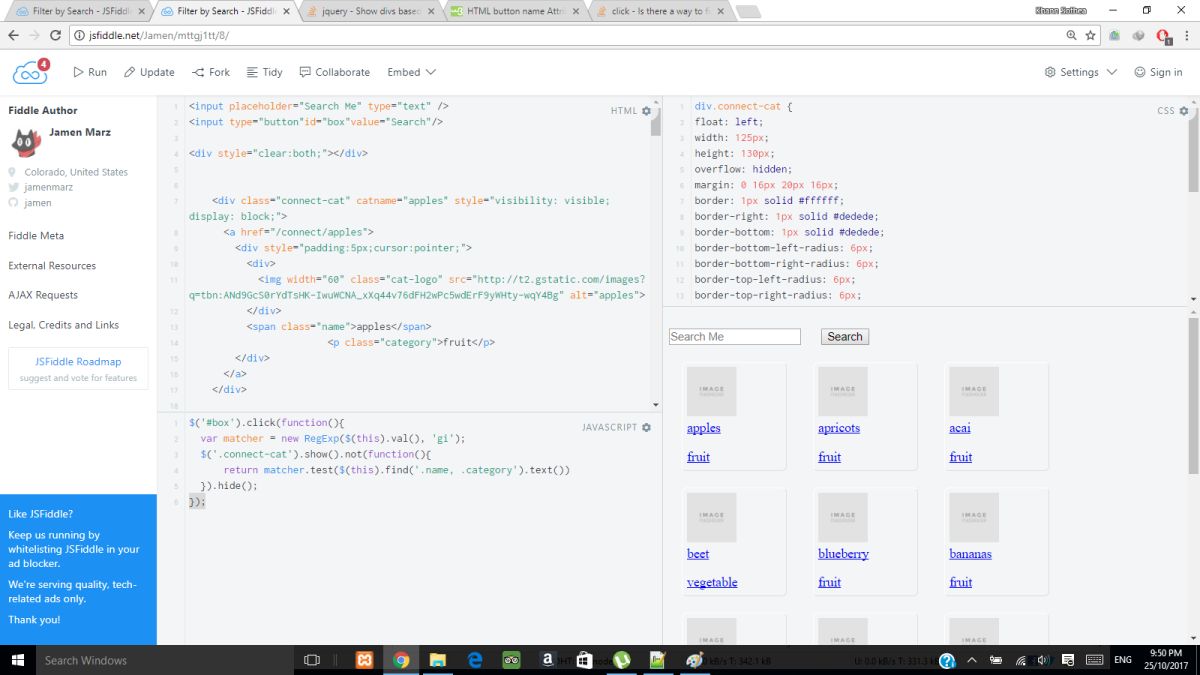
Task: Click the green extension icon
Action: click(1115, 35)
